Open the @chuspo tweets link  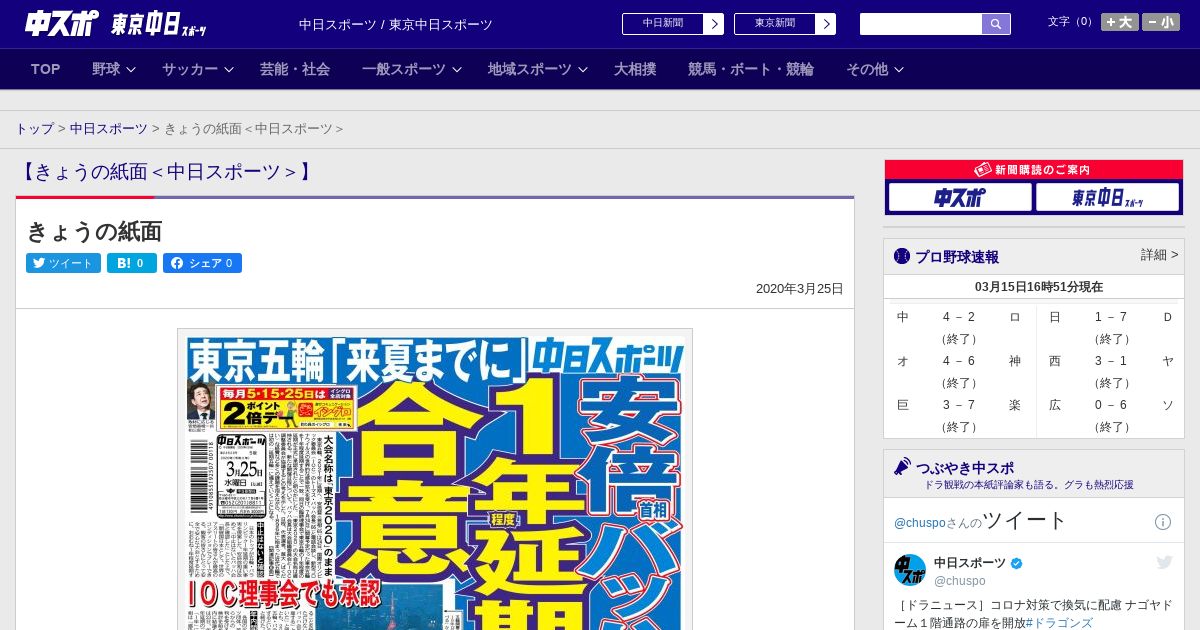[x=919, y=523]
